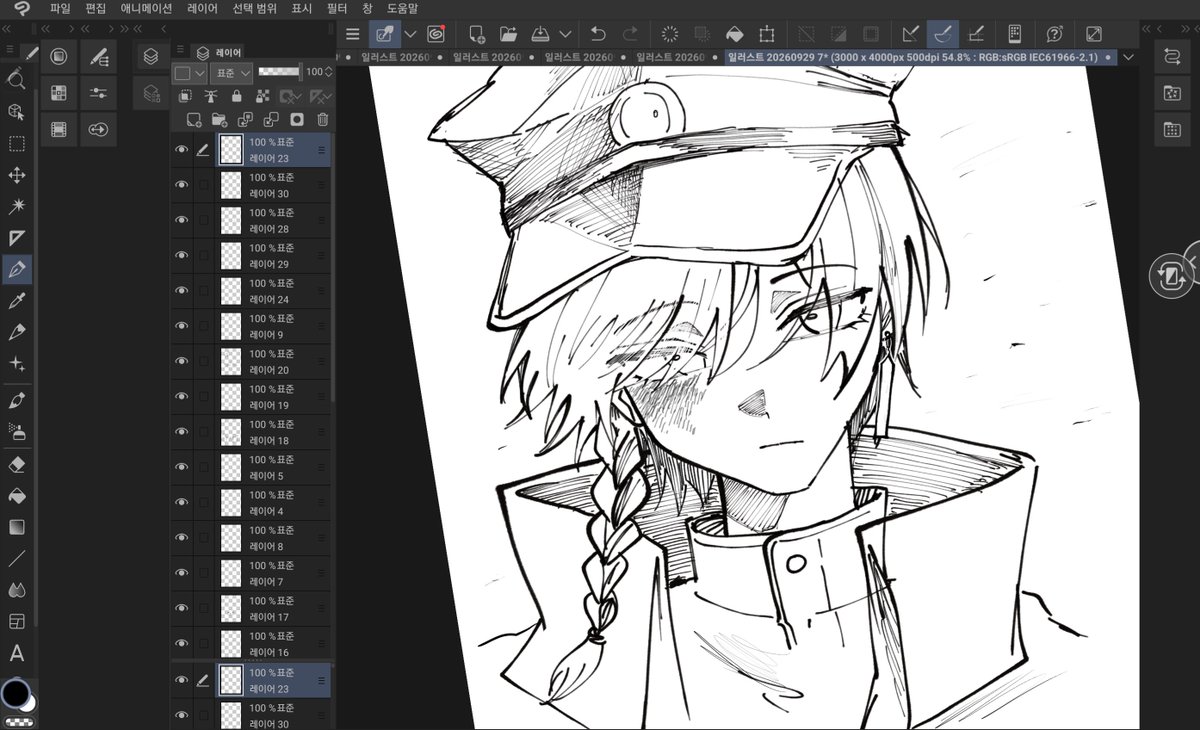The image size is (1200, 730).
Task: Open the 파일 menu
Action: (x=60, y=8)
